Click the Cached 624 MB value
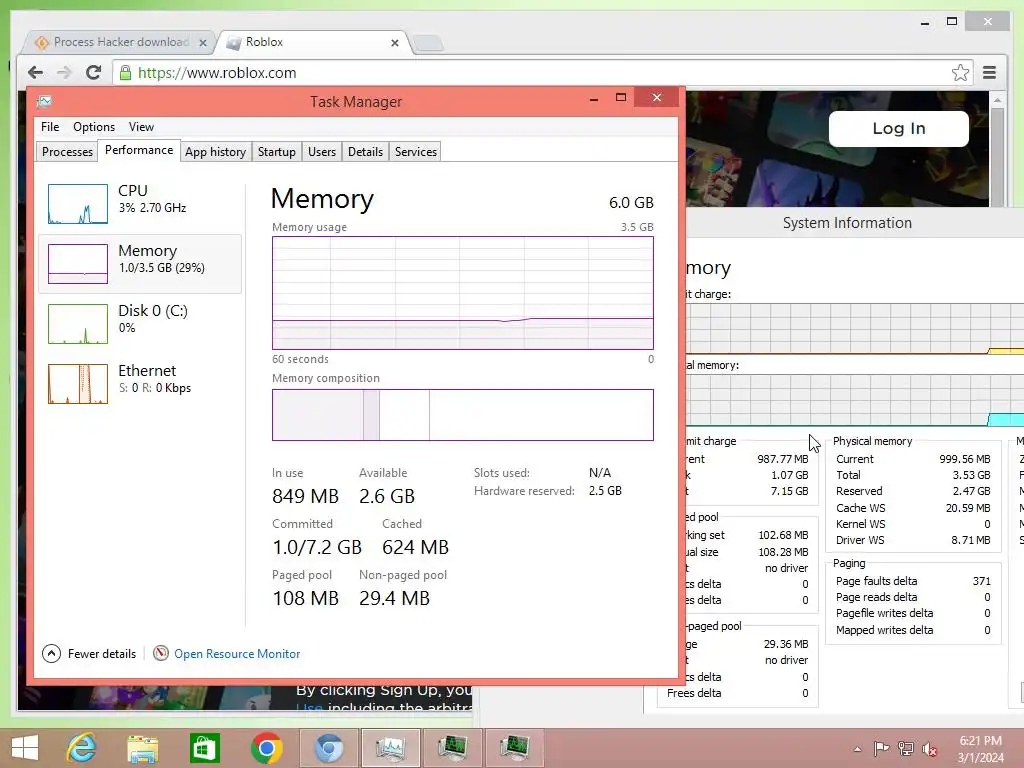Image resolution: width=1024 pixels, height=768 pixels. coord(415,547)
